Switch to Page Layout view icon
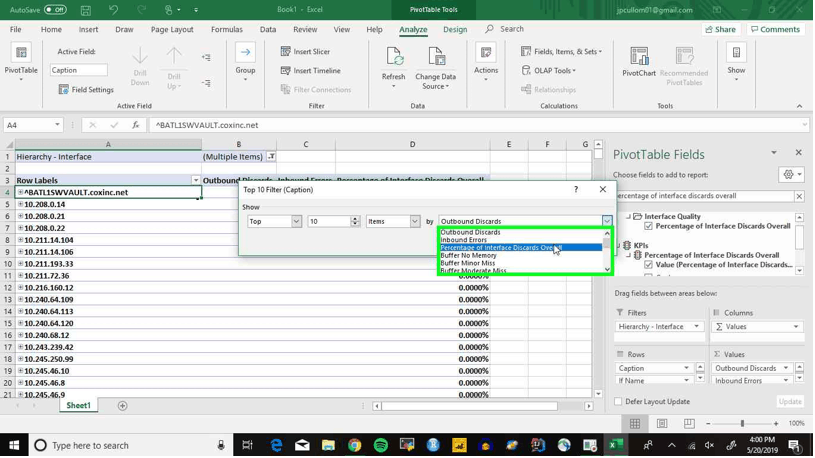This screenshot has width=815, height=458. point(662,424)
